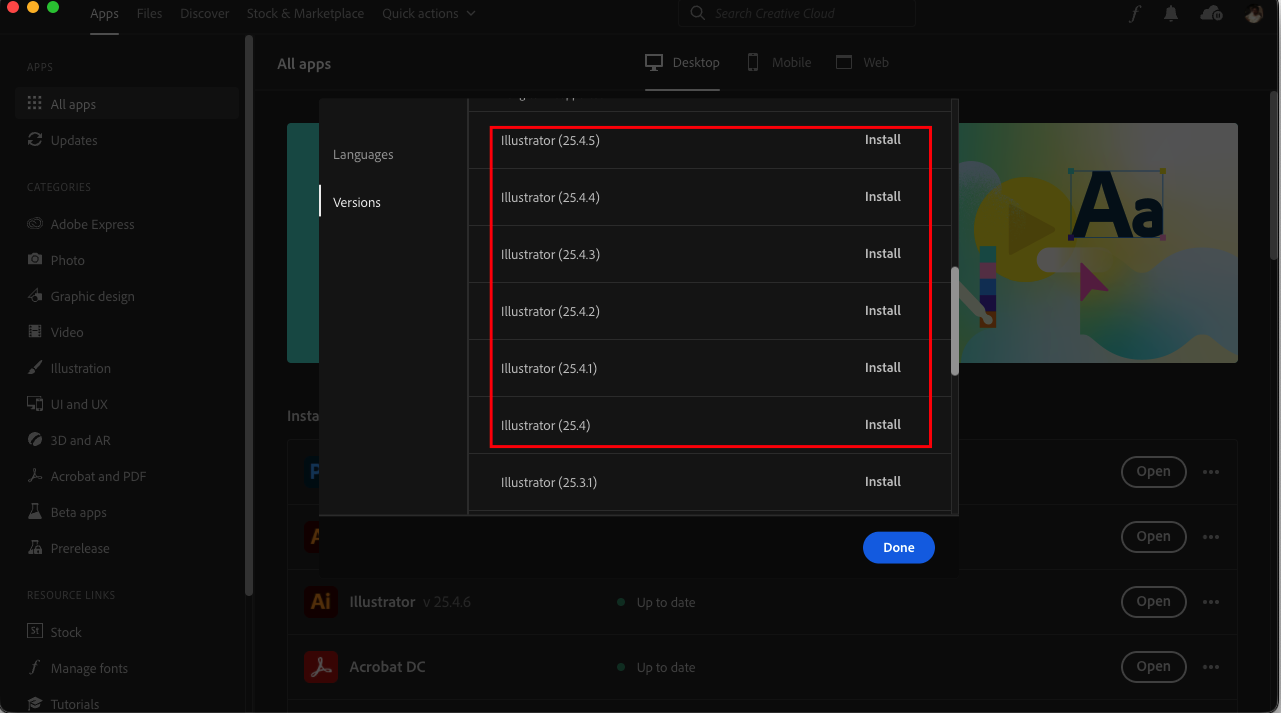Select the Versions tab in dialog
The height and width of the screenshot is (713, 1281).
[356, 202]
